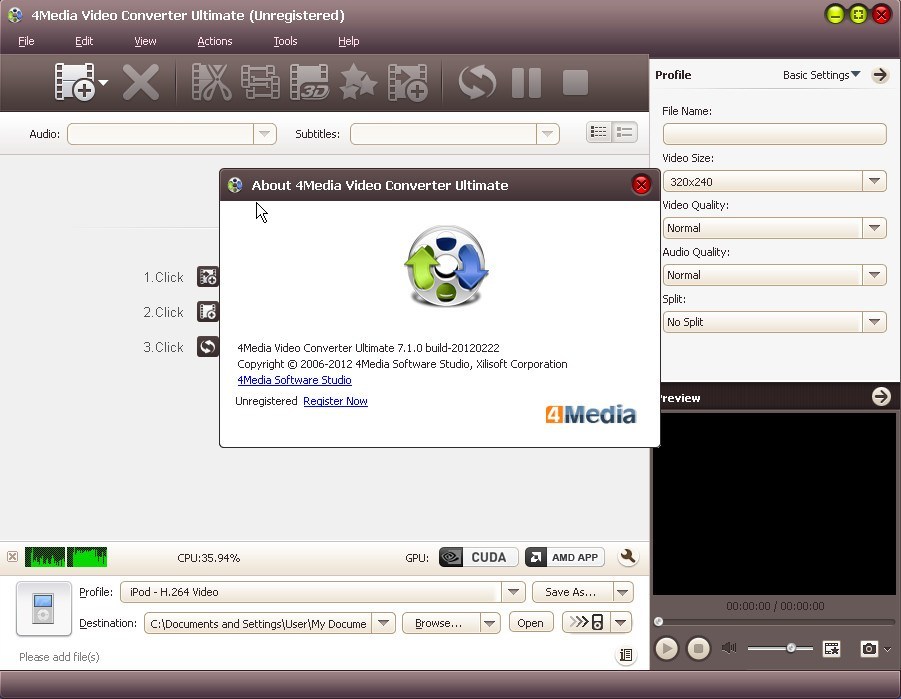Open the iPod H.264 Video profile dropdown

[513, 592]
